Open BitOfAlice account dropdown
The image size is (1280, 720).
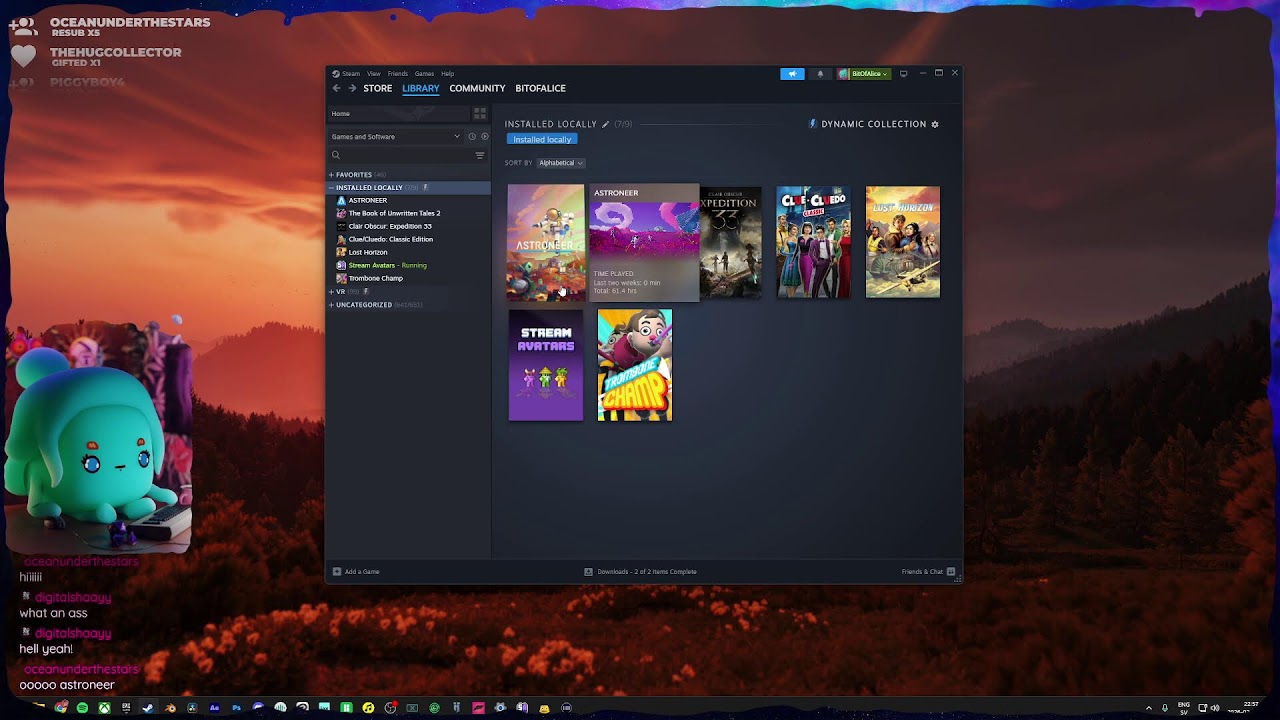tap(864, 74)
